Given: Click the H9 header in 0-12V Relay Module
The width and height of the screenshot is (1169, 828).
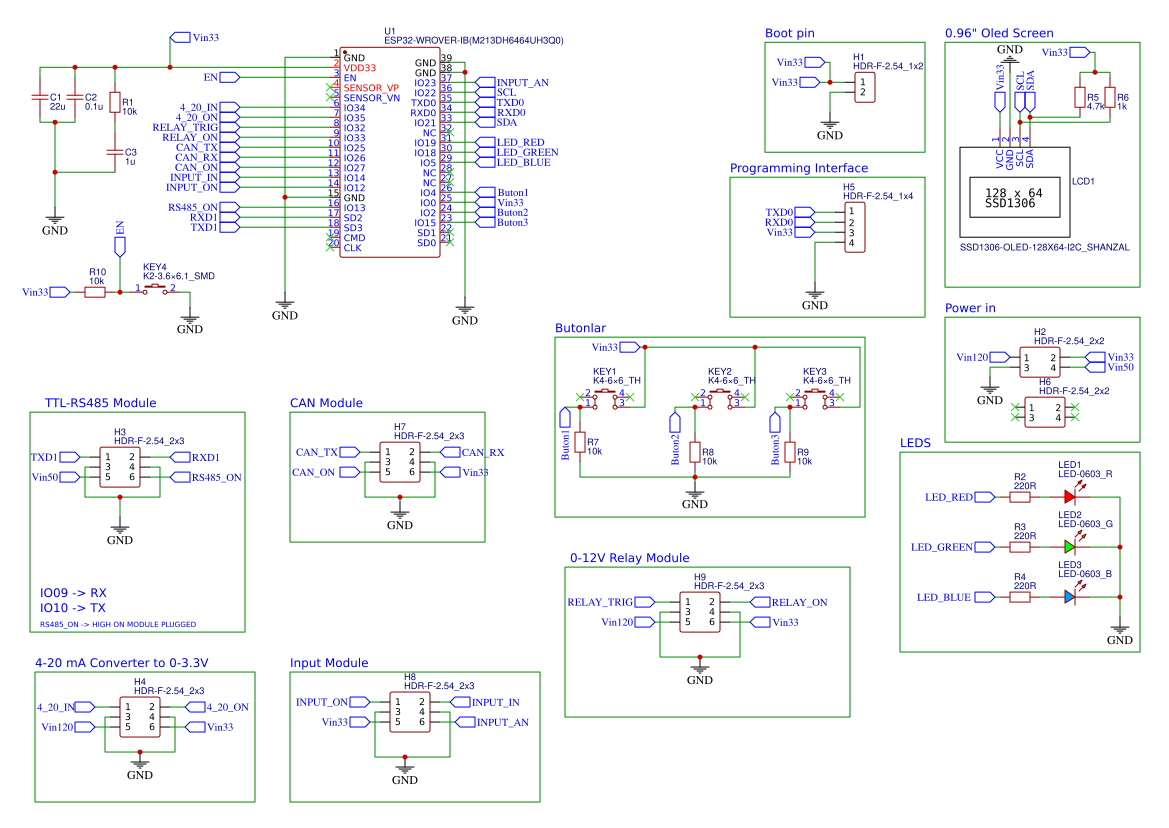Looking at the screenshot, I should point(699,610).
